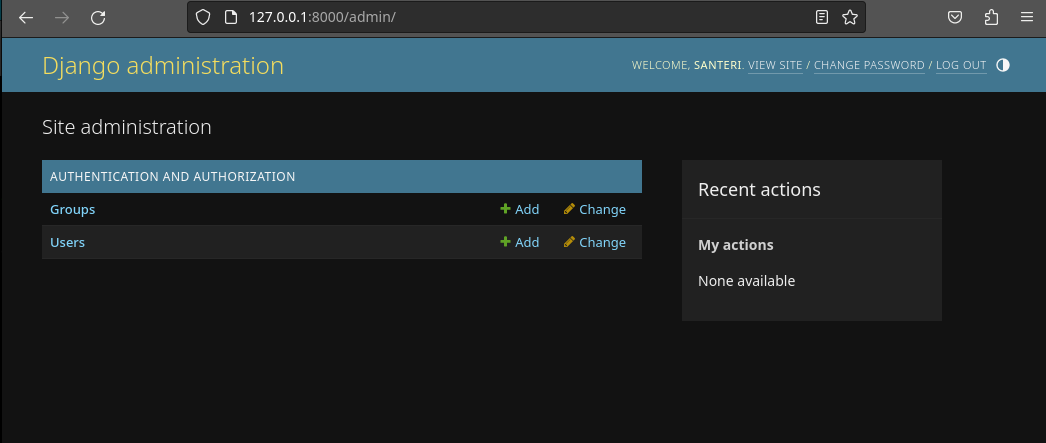Open the Firefox hamburger menu
The image size is (1046, 443).
(x=1026, y=17)
